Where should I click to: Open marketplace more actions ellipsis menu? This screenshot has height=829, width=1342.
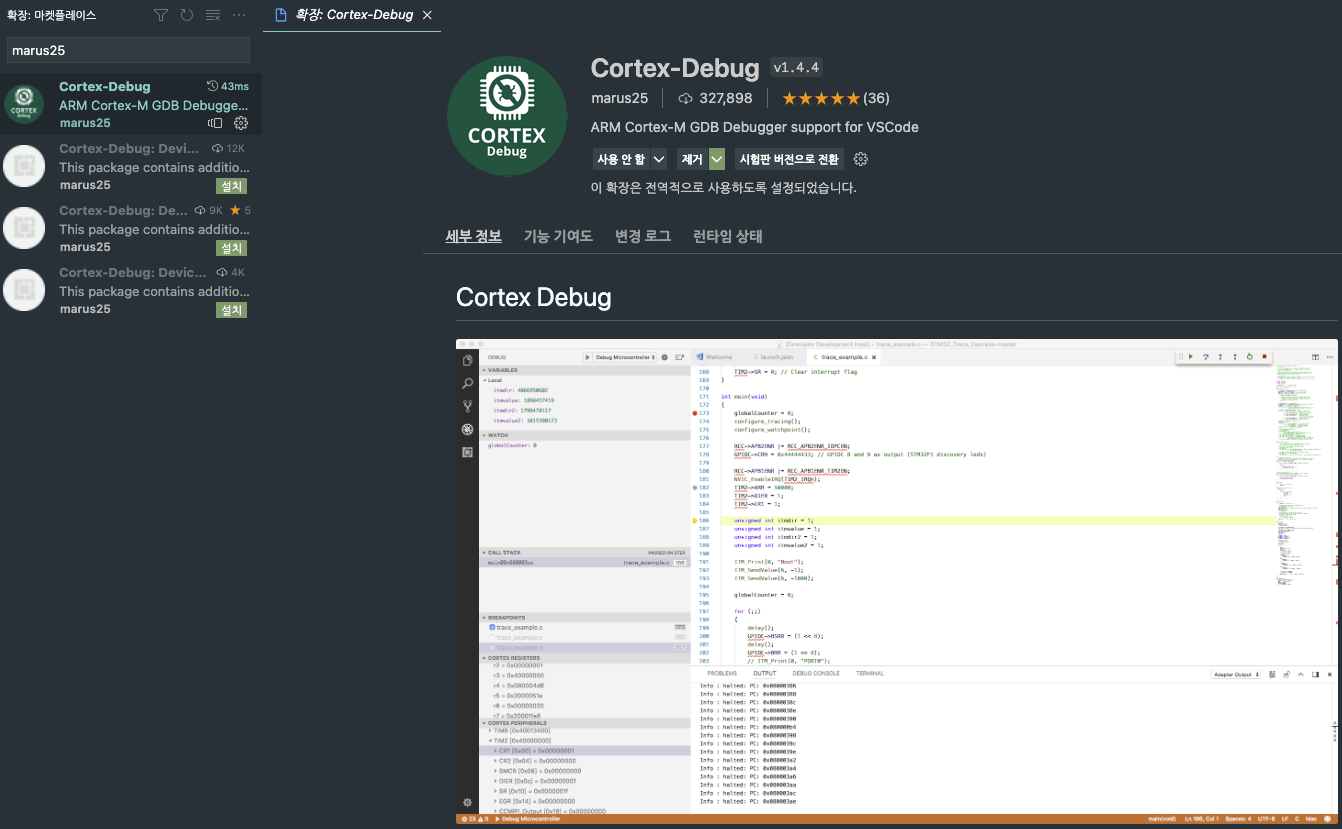click(239, 16)
